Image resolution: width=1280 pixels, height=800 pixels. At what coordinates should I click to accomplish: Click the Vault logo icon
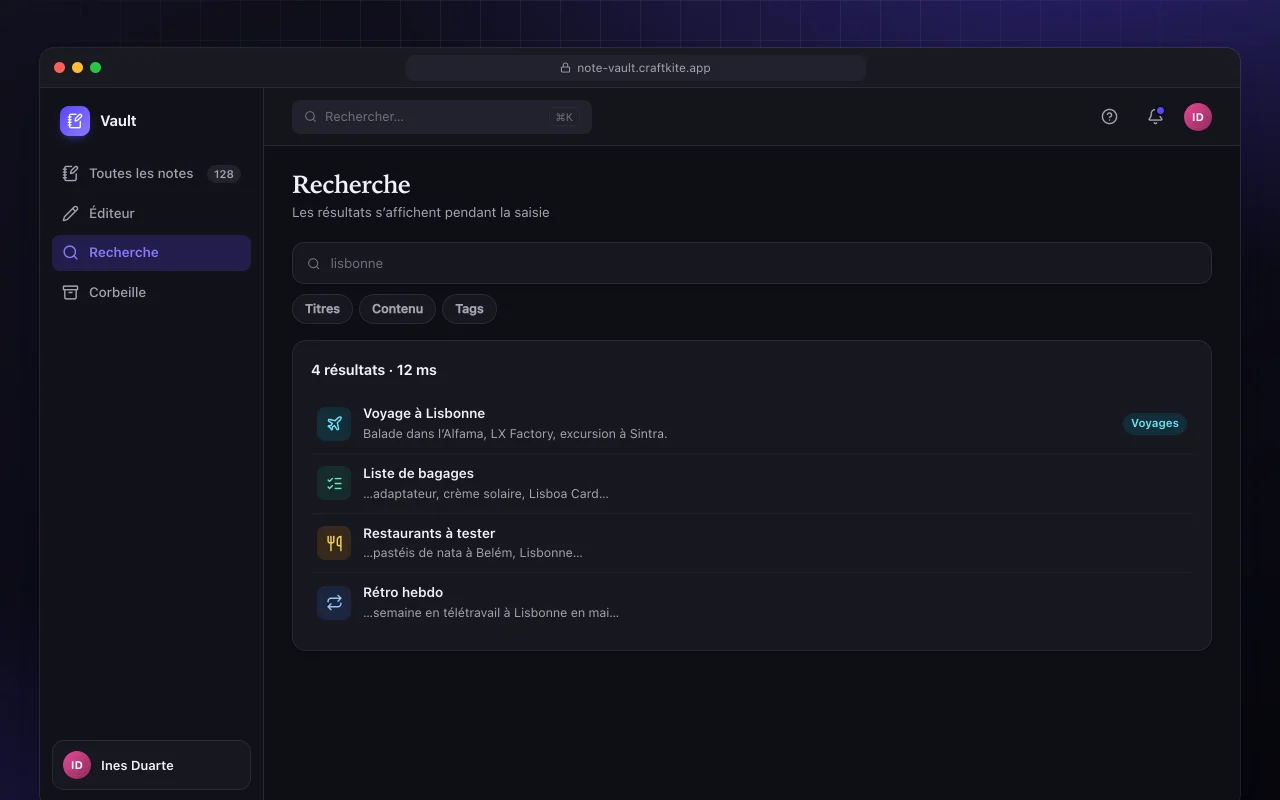(75, 121)
